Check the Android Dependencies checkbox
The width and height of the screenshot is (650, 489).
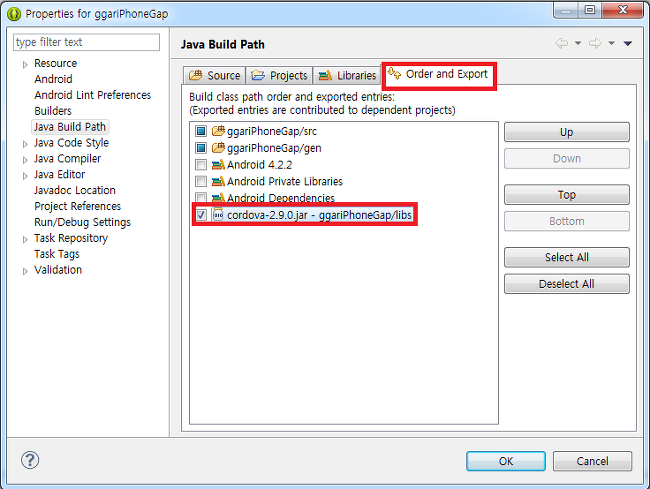[201, 198]
